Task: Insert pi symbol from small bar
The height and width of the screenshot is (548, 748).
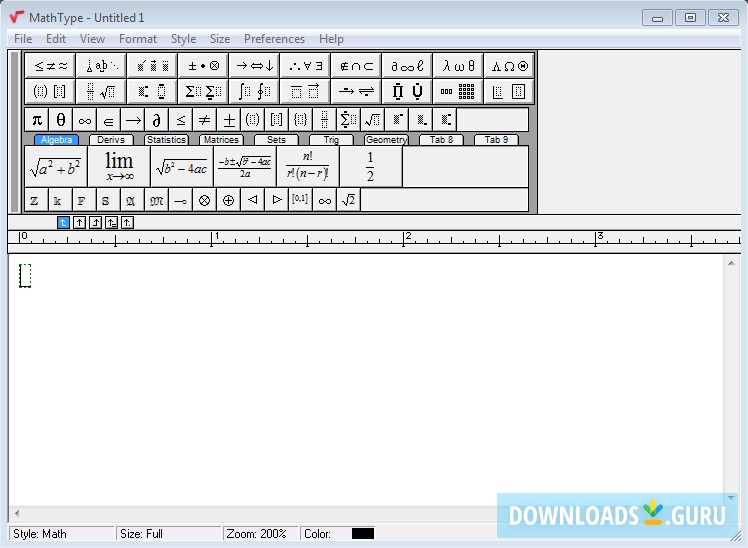Action: coord(37,120)
